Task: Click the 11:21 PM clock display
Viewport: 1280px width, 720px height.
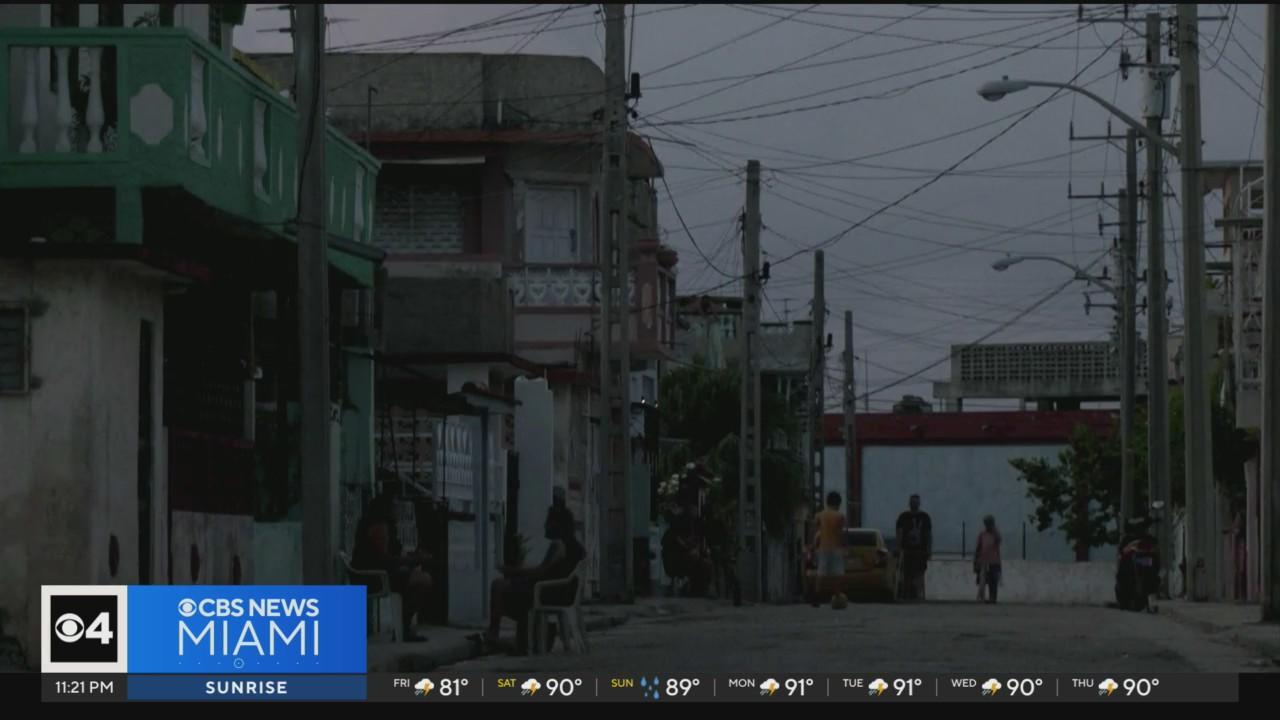Action: pyautogui.click(x=84, y=687)
